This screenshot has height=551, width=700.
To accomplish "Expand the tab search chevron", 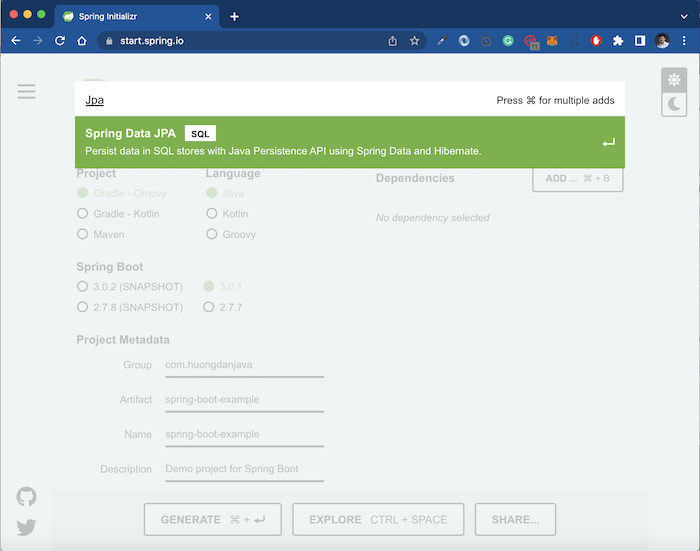I will (x=684, y=17).
